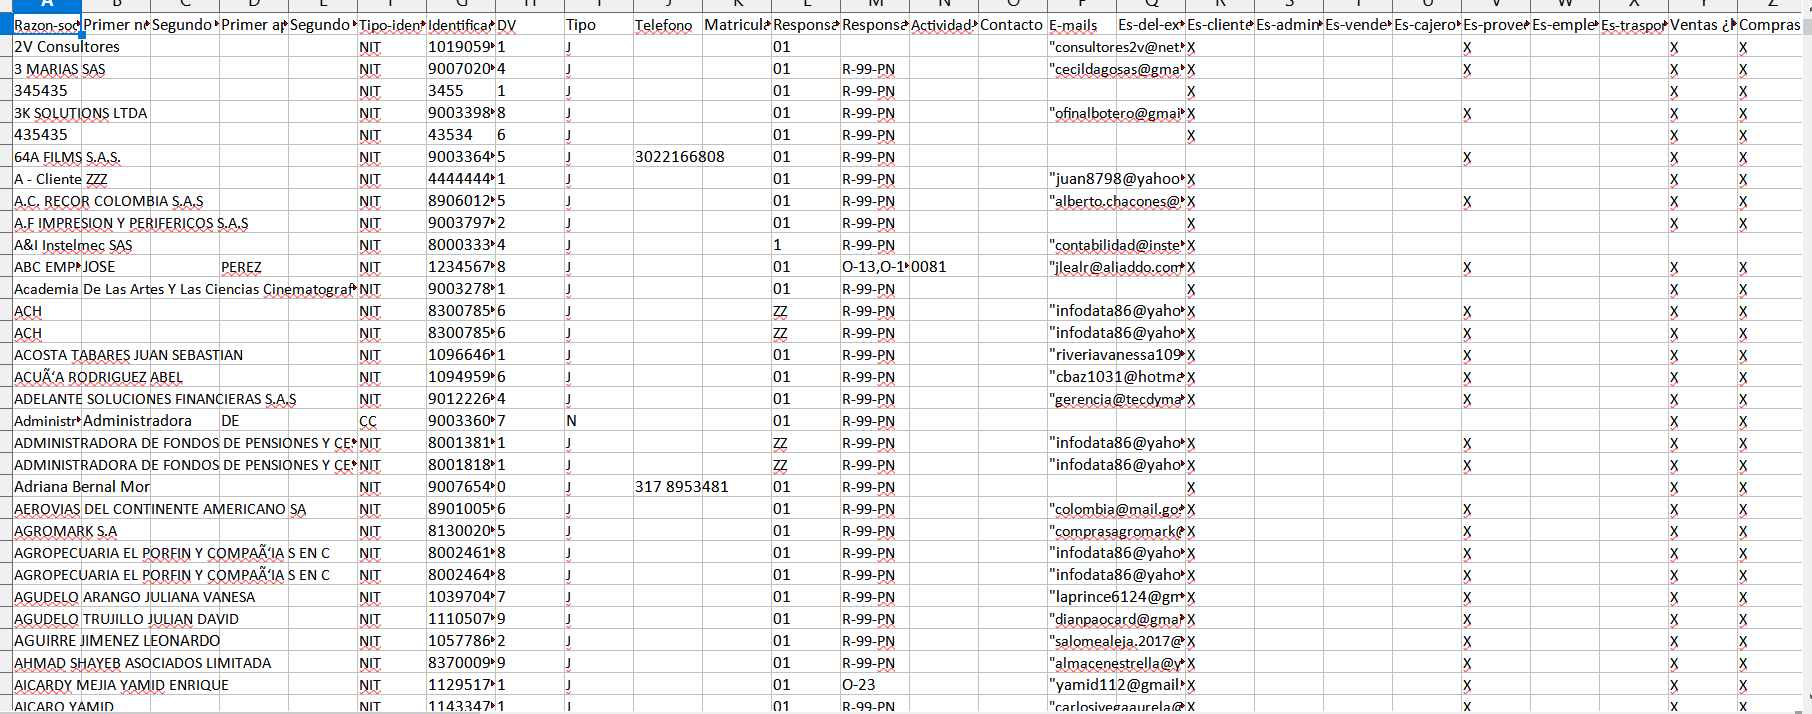This screenshot has width=1812, height=714.
Task: Click the 3 MARIAS SAS cell
Action: 47,69
